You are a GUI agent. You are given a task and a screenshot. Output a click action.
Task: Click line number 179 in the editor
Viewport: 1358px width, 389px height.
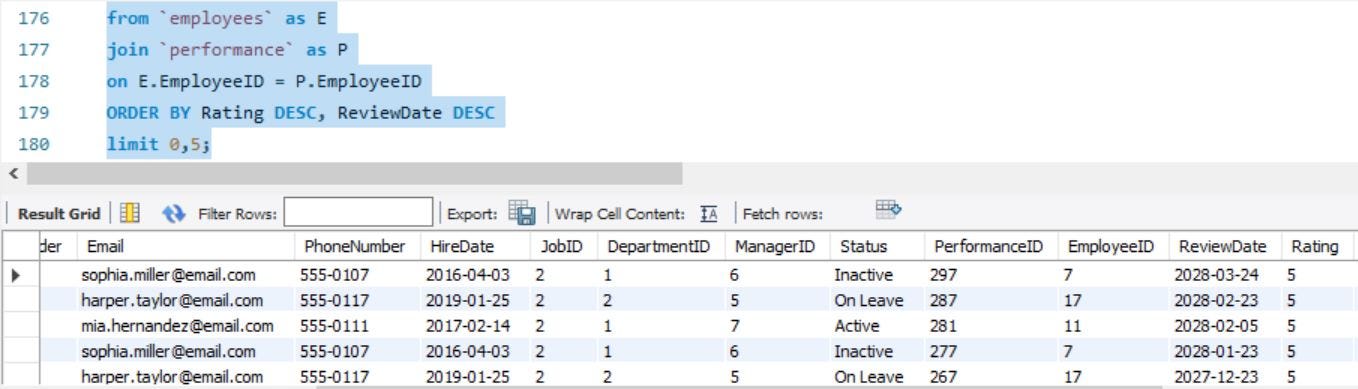[x=34, y=113]
